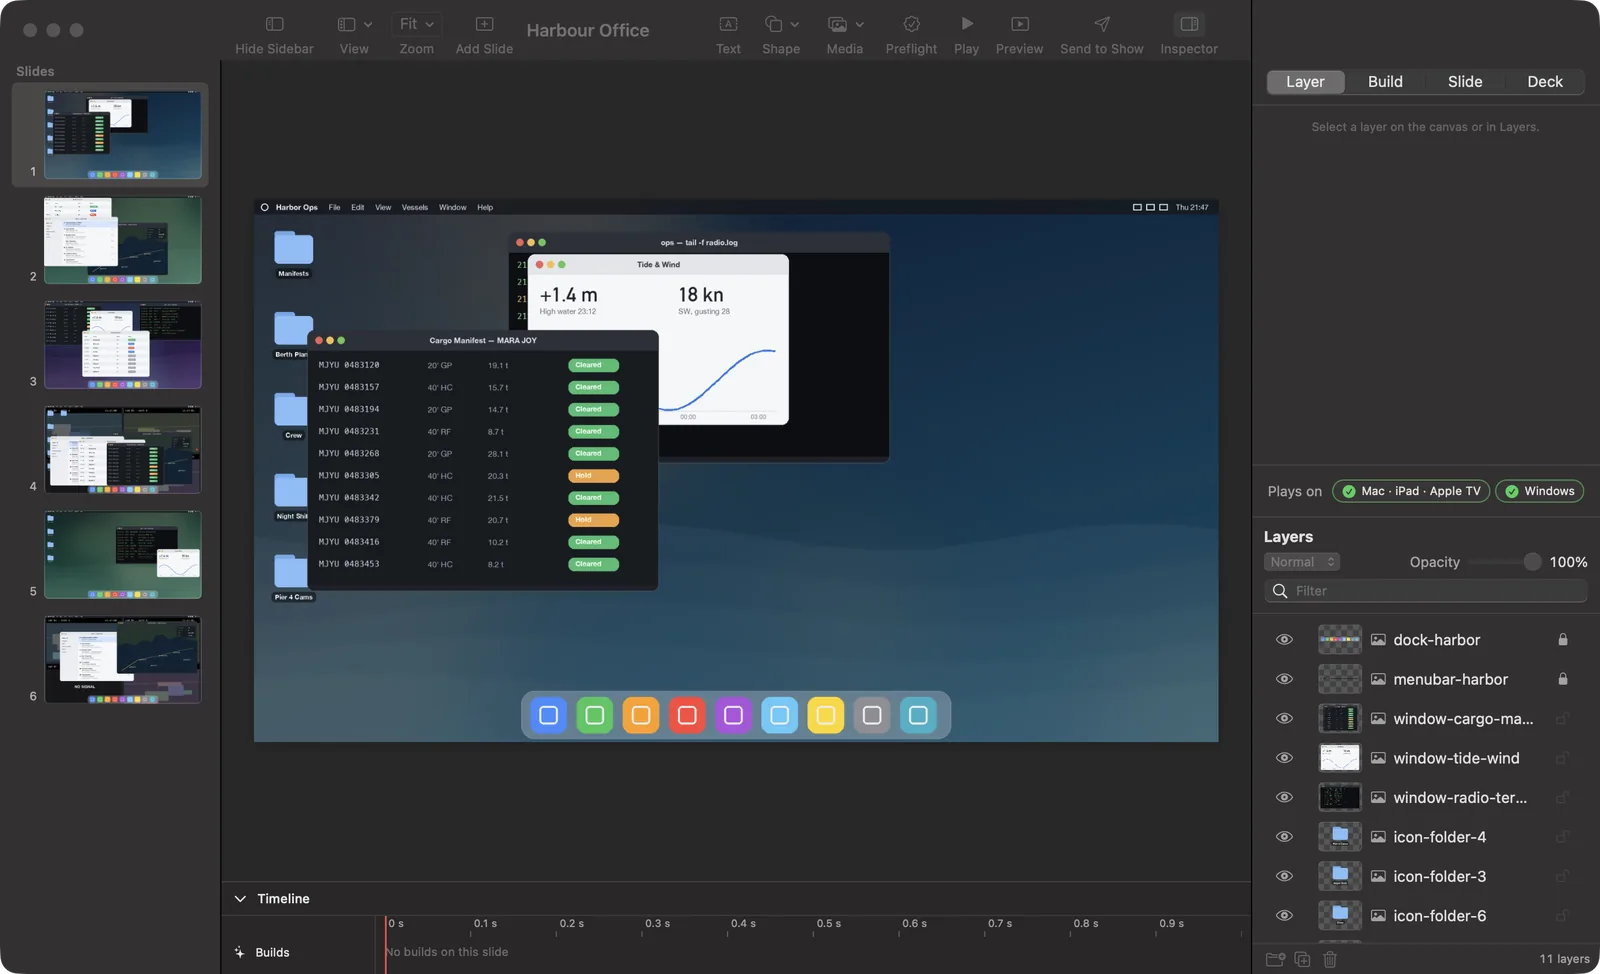Select slide 3 thumbnail

(123, 345)
